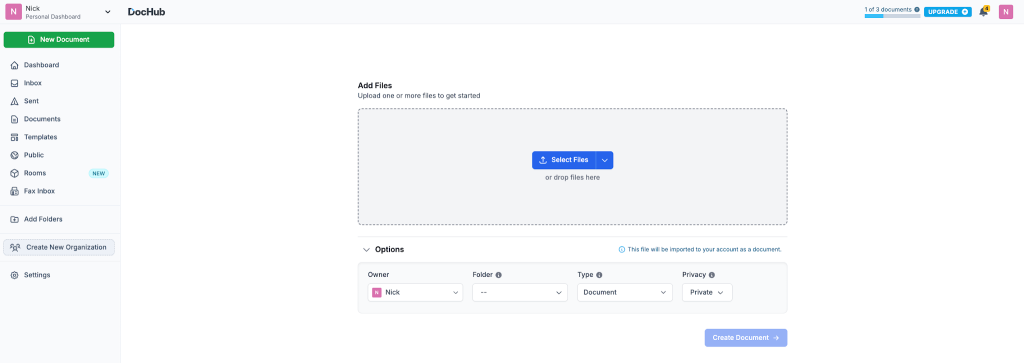Click info icon beside Type label
Screen dimensions: 1024x363
click(x=599, y=276)
